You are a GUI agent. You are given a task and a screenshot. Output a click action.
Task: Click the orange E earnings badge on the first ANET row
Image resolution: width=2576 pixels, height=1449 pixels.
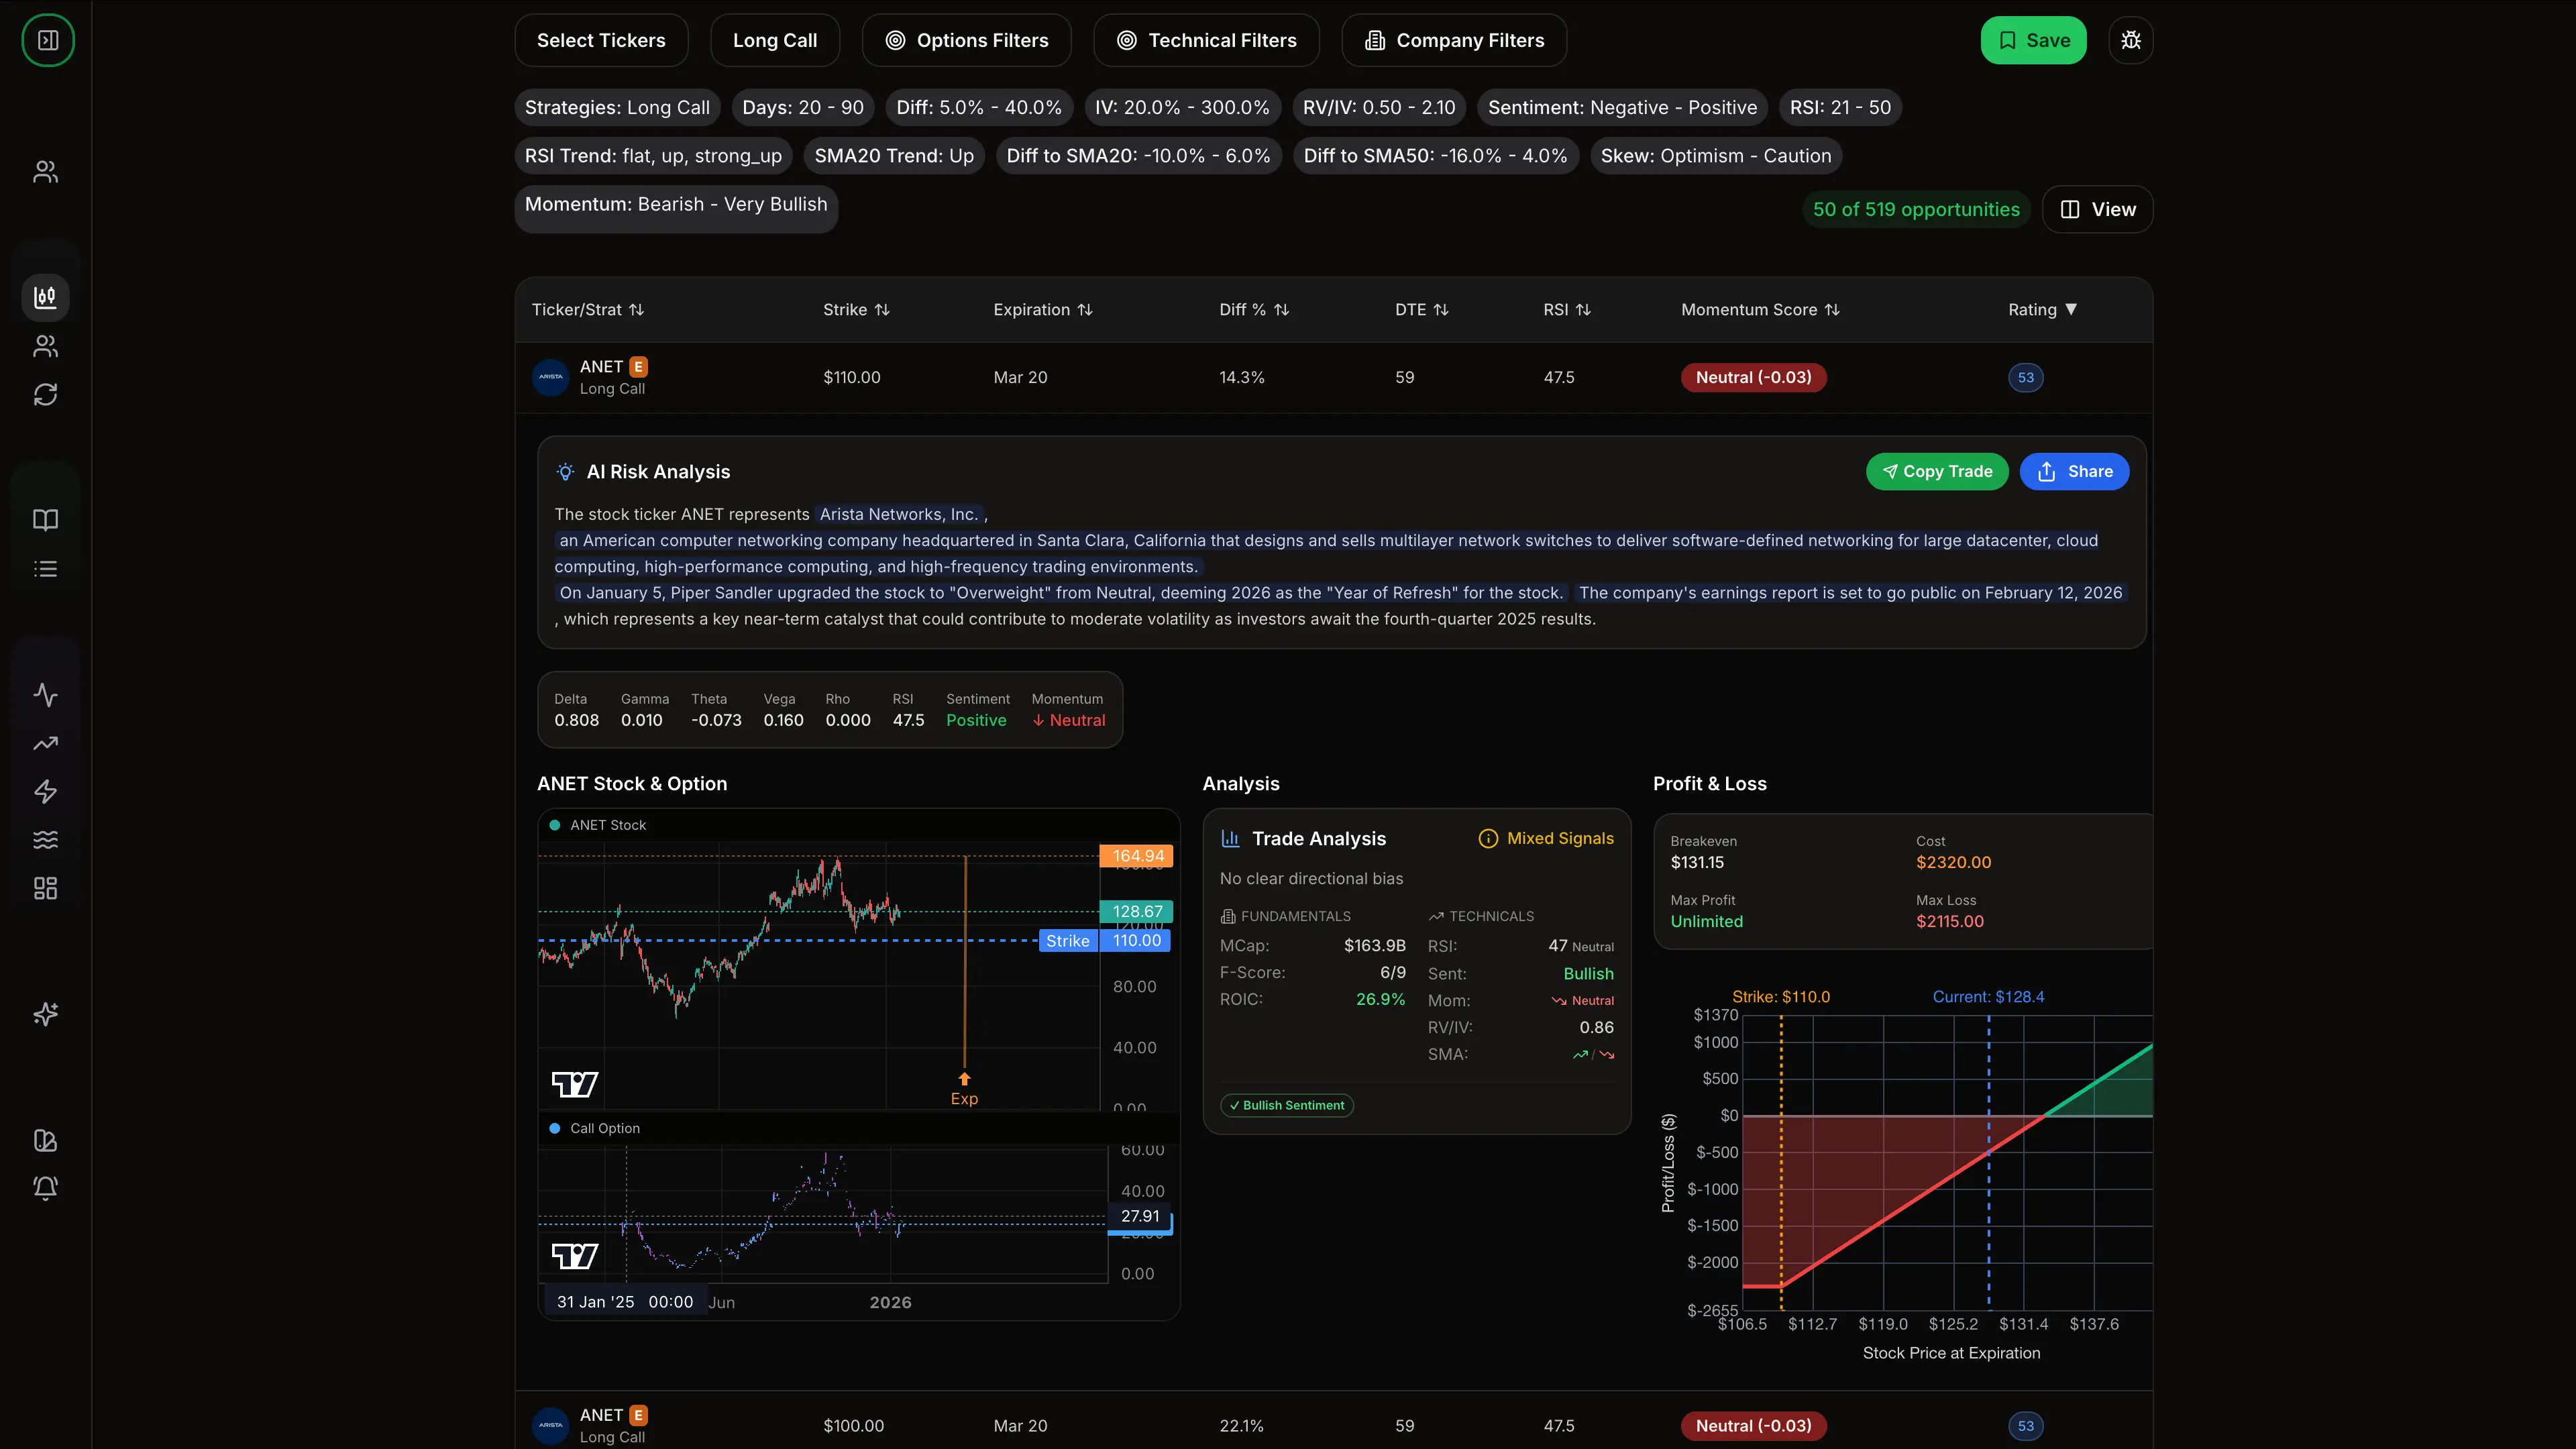[639, 367]
